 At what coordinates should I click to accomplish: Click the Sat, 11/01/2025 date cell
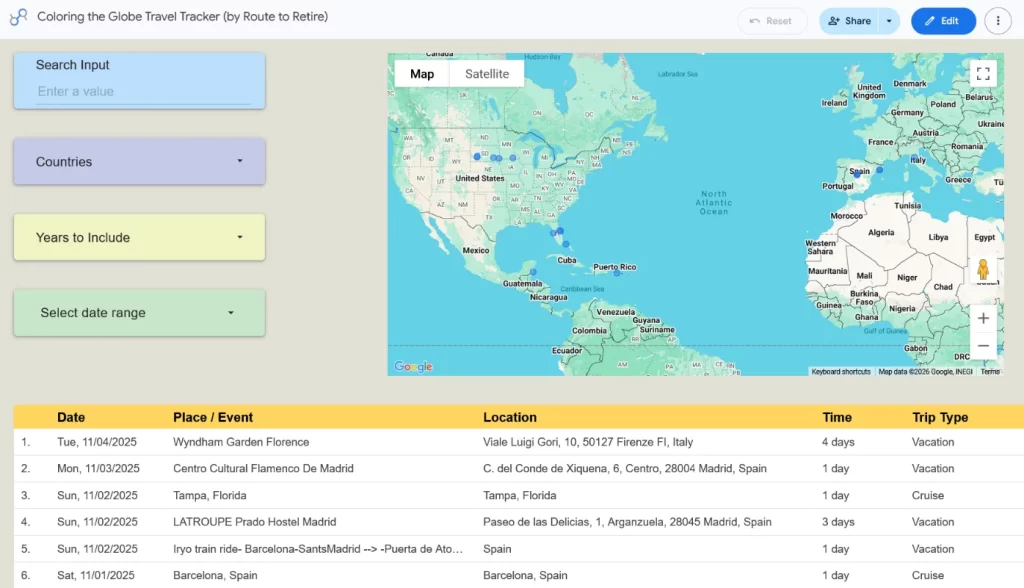click(x=95, y=576)
